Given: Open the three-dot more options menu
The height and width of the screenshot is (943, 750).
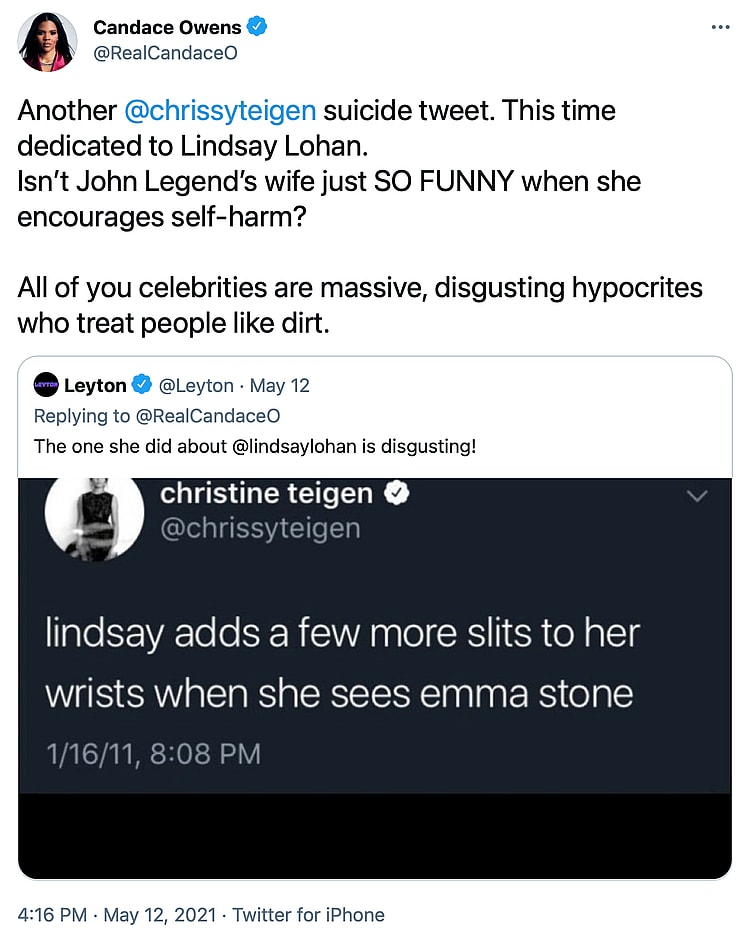Looking at the screenshot, I should (x=720, y=27).
